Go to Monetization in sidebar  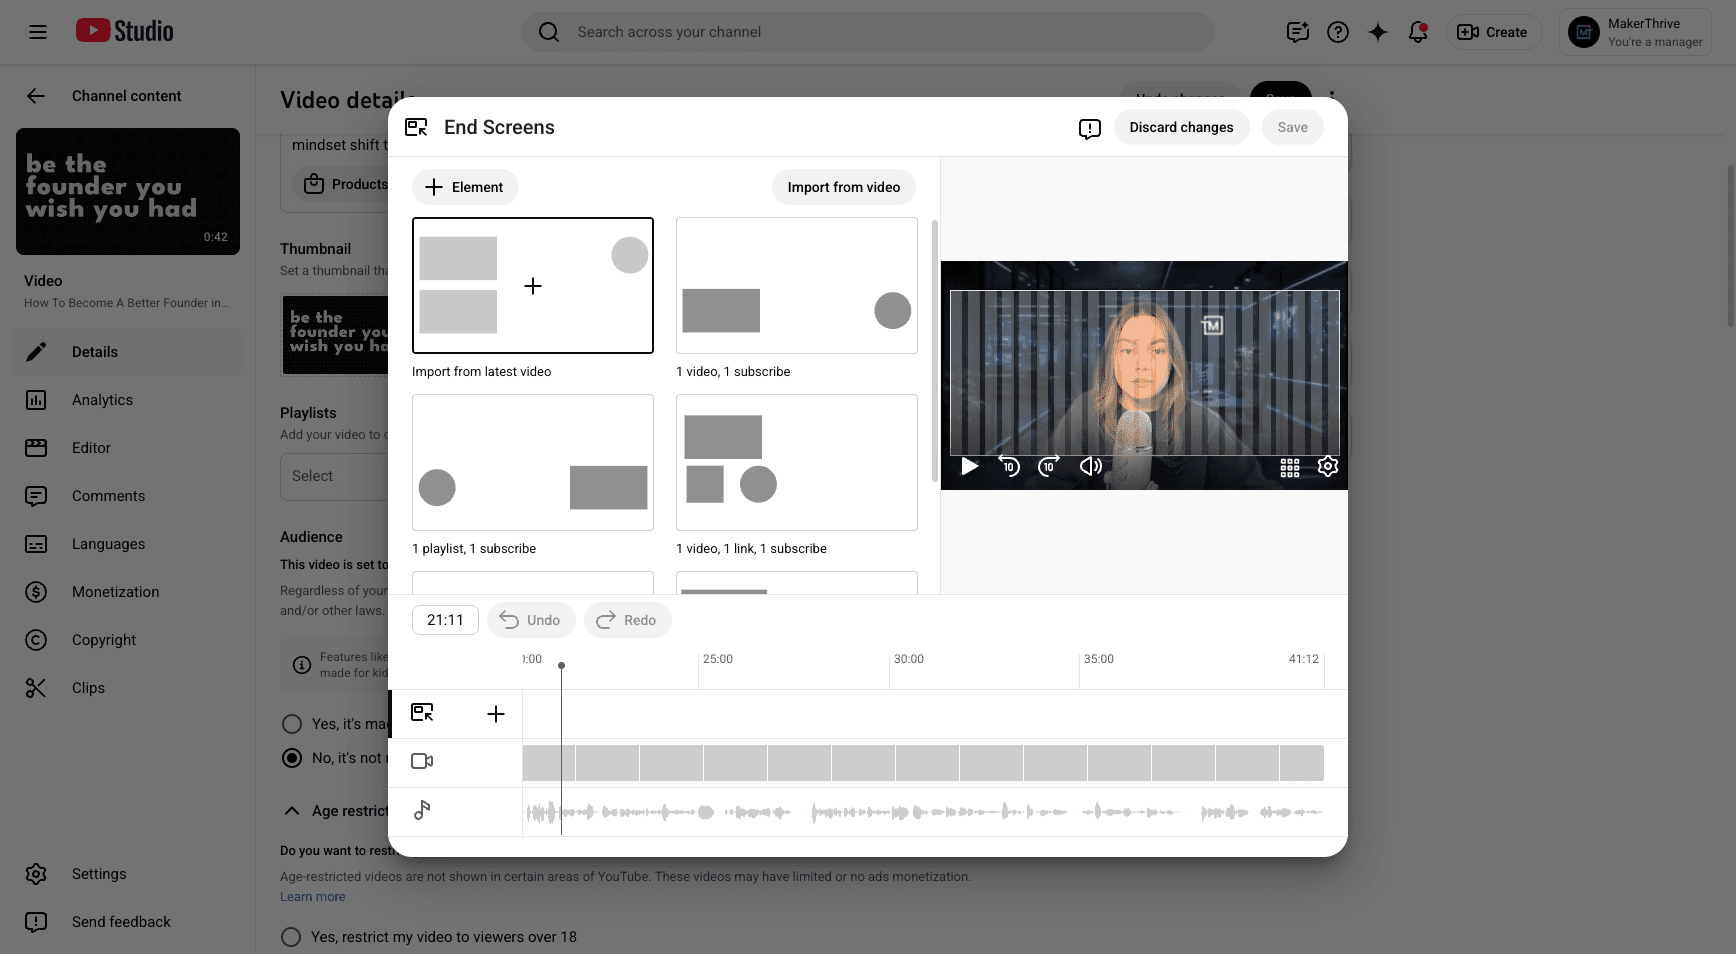pyautogui.click(x=115, y=592)
